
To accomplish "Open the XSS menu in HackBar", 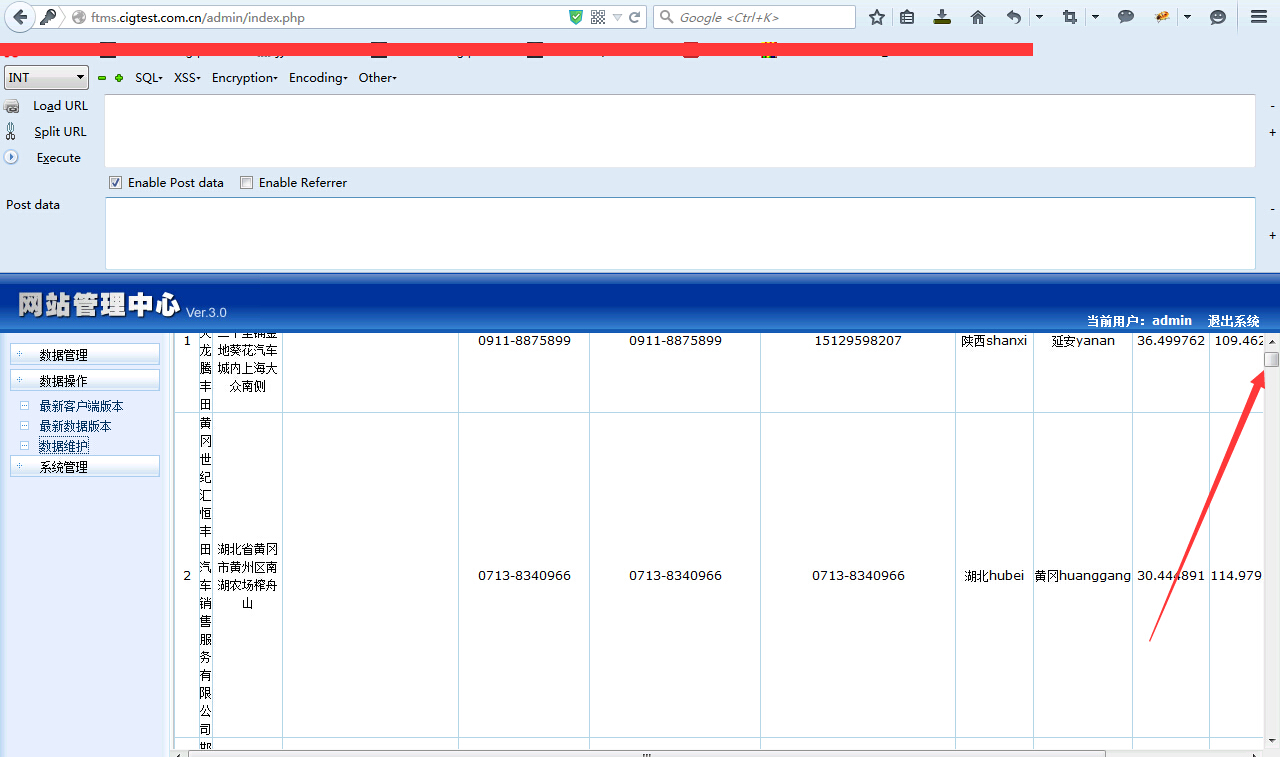I will coord(187,78).
